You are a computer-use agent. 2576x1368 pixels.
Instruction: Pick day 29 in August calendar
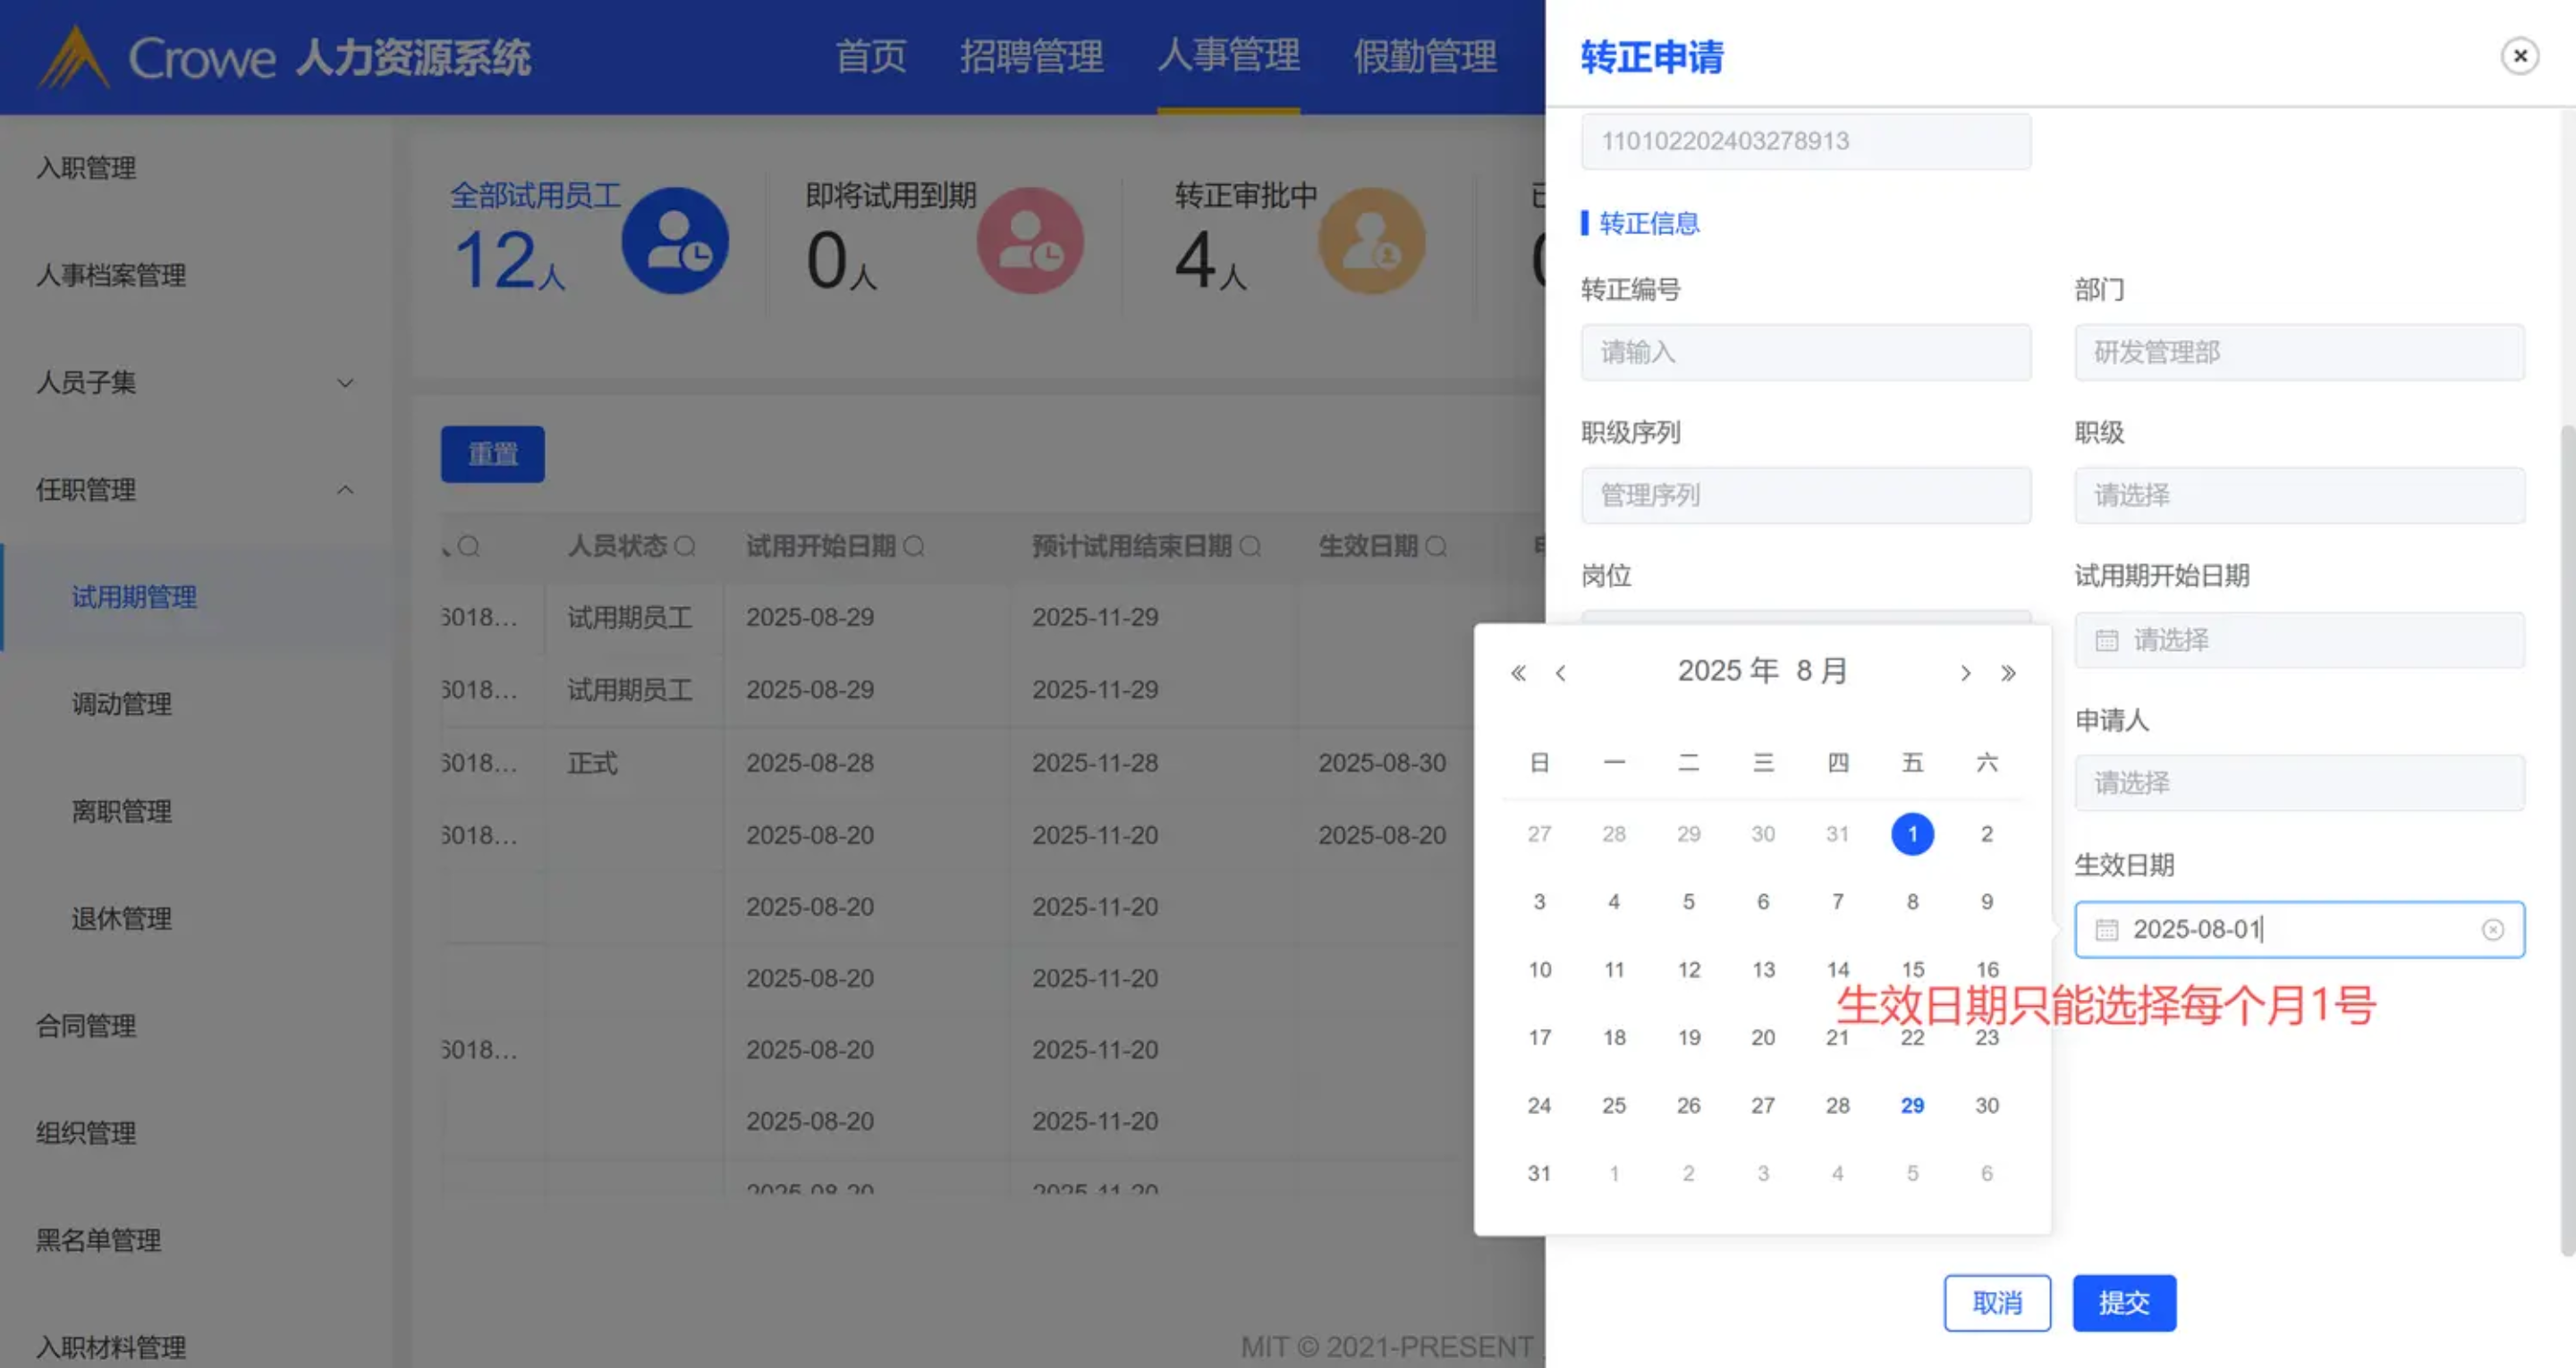click(x=1912, y=1105)
